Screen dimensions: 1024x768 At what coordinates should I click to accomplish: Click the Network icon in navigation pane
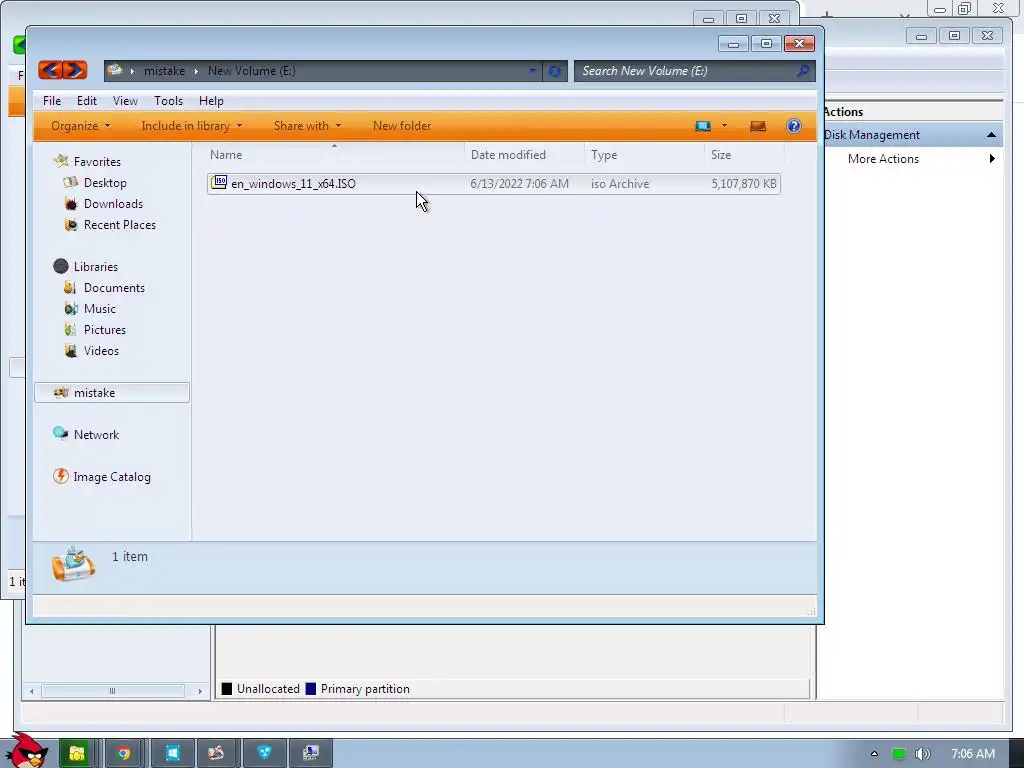click(x=61, y=434)
